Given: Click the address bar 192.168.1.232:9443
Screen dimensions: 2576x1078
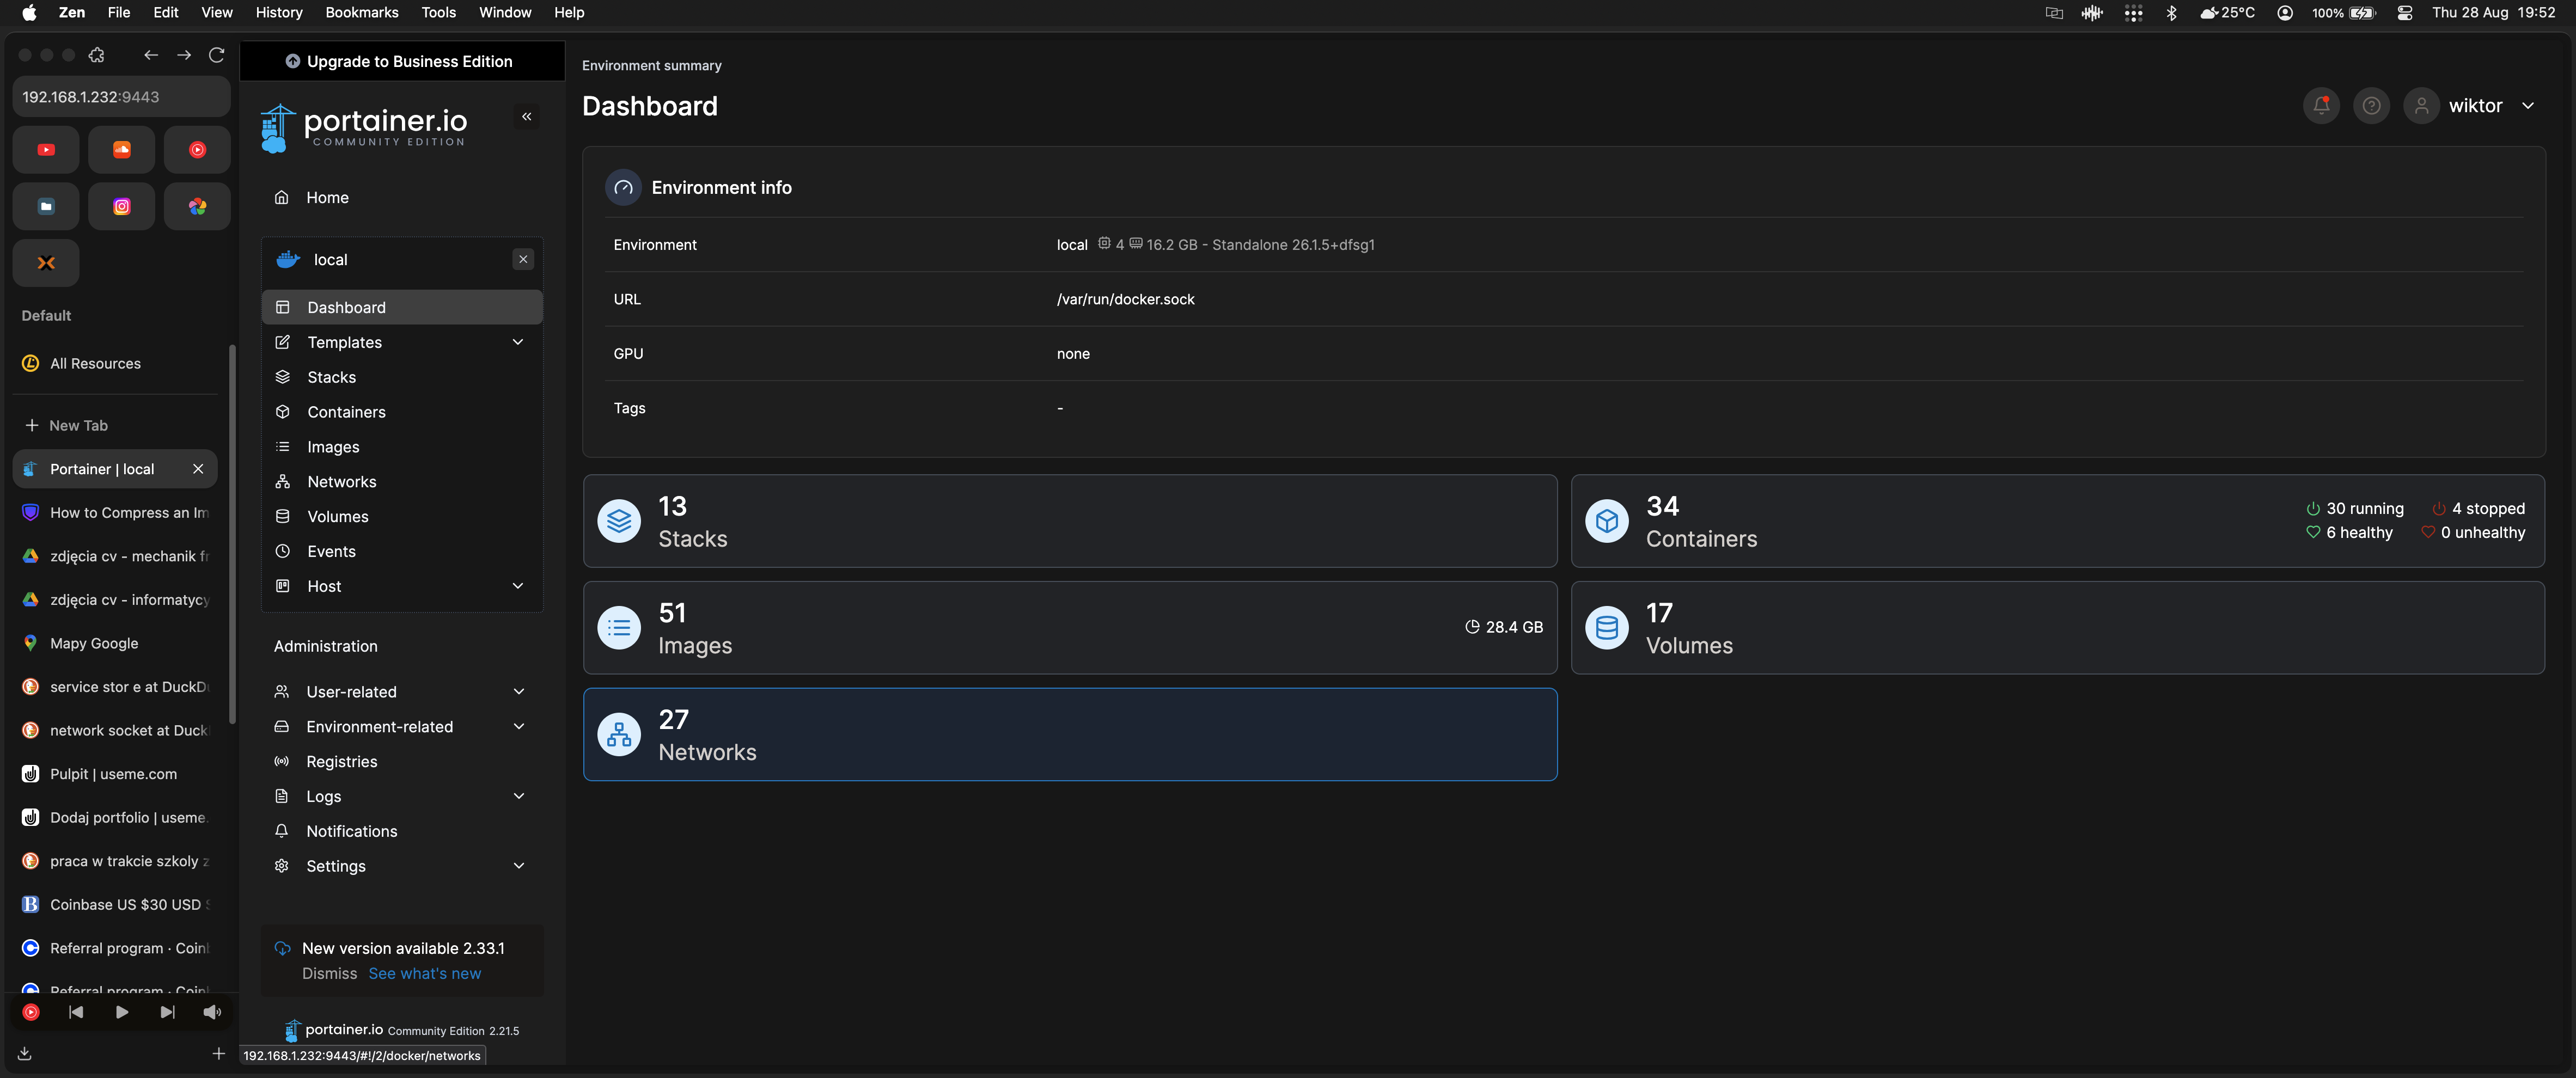Looking at the screenshot, I should 121,97.
